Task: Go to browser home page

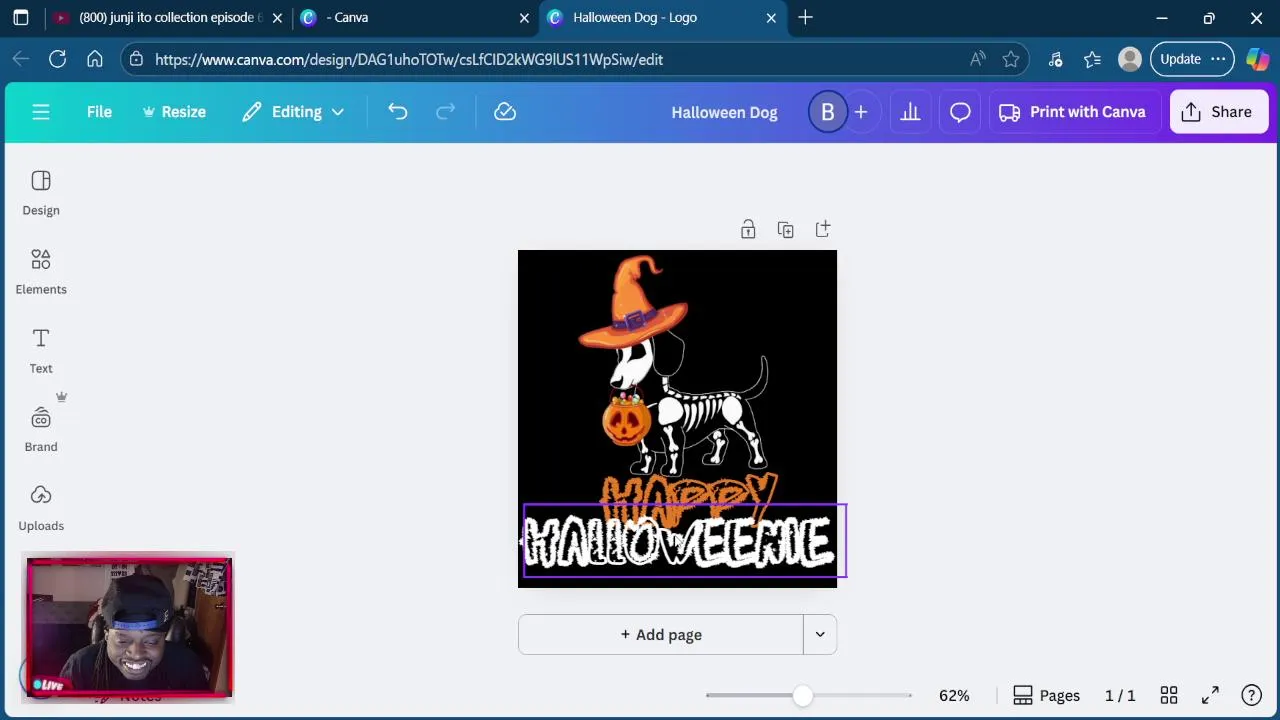Action: pyautogui.click(x=95, y=59)
